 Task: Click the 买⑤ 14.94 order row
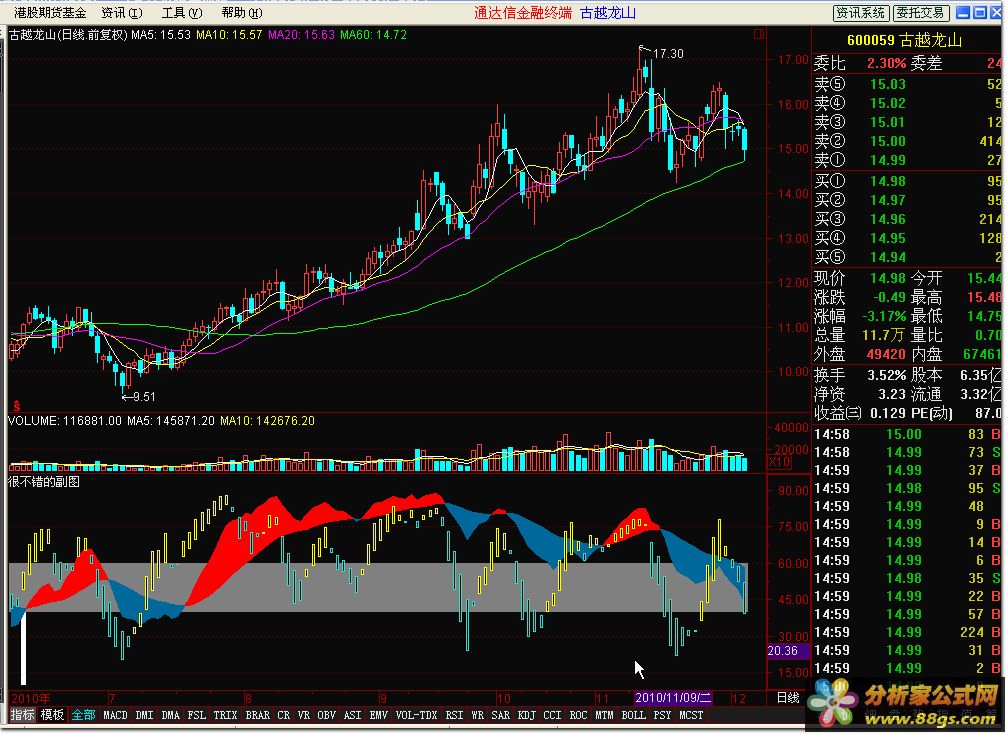(x=909, y=258)
